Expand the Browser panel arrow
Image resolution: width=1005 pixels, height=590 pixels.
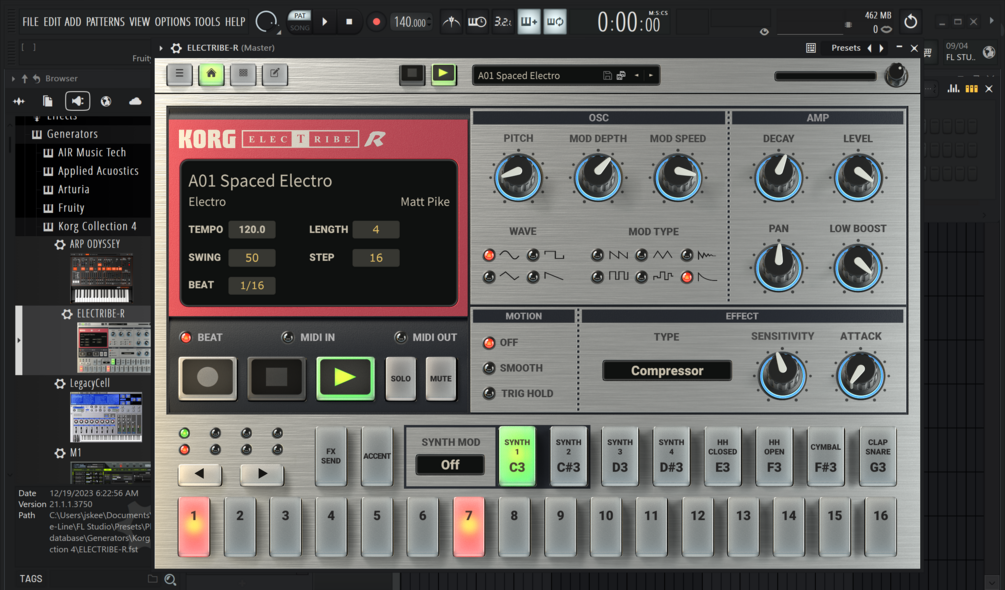pyautogui.click(x=13, y=79)
